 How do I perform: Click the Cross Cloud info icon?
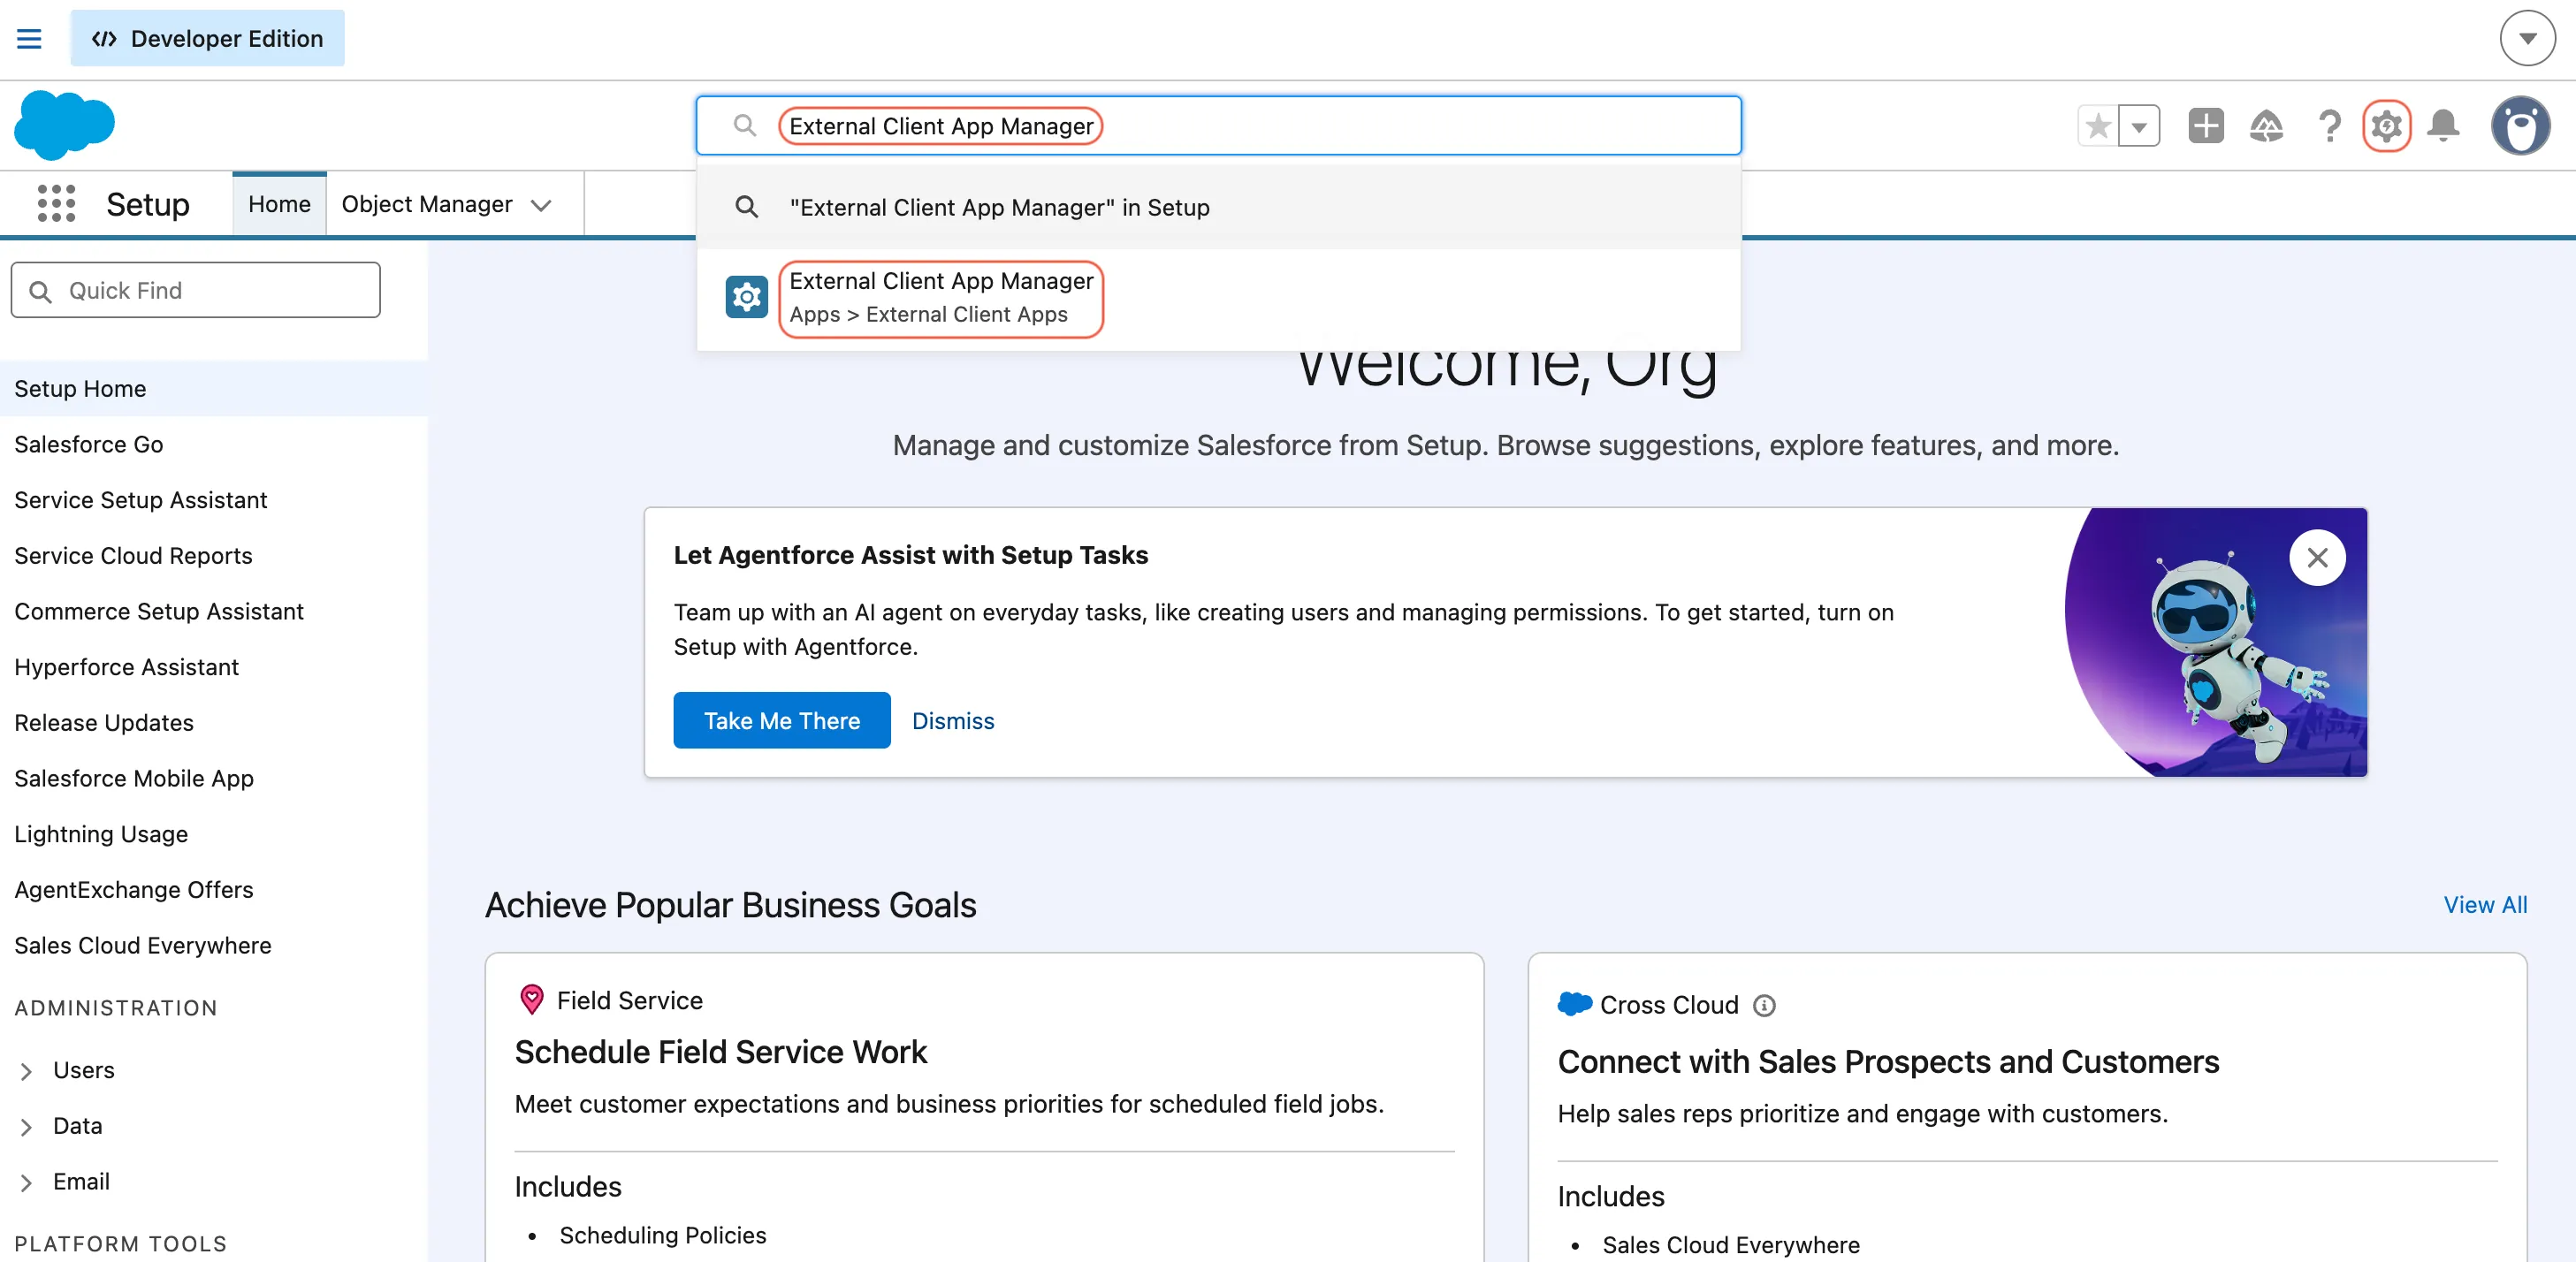coord(1765,1006)
